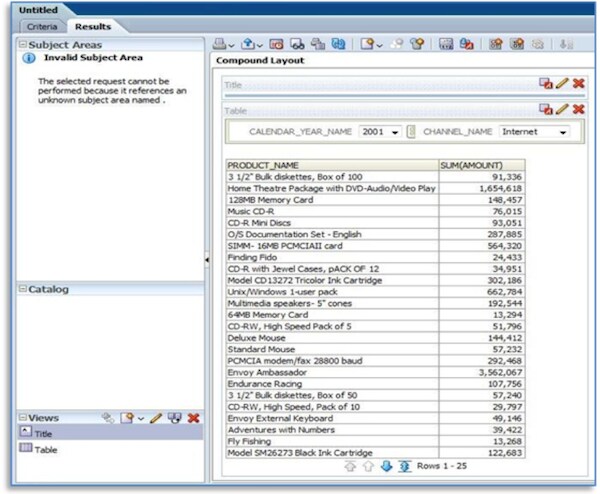Click the edit view pencil in Views pane

pos(156,418)
